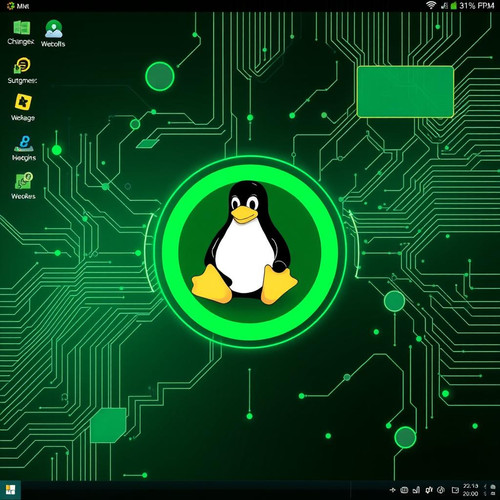Open the Sutgmer desktop shortcut
Viewport: 500px width, 500px height.
22,70
